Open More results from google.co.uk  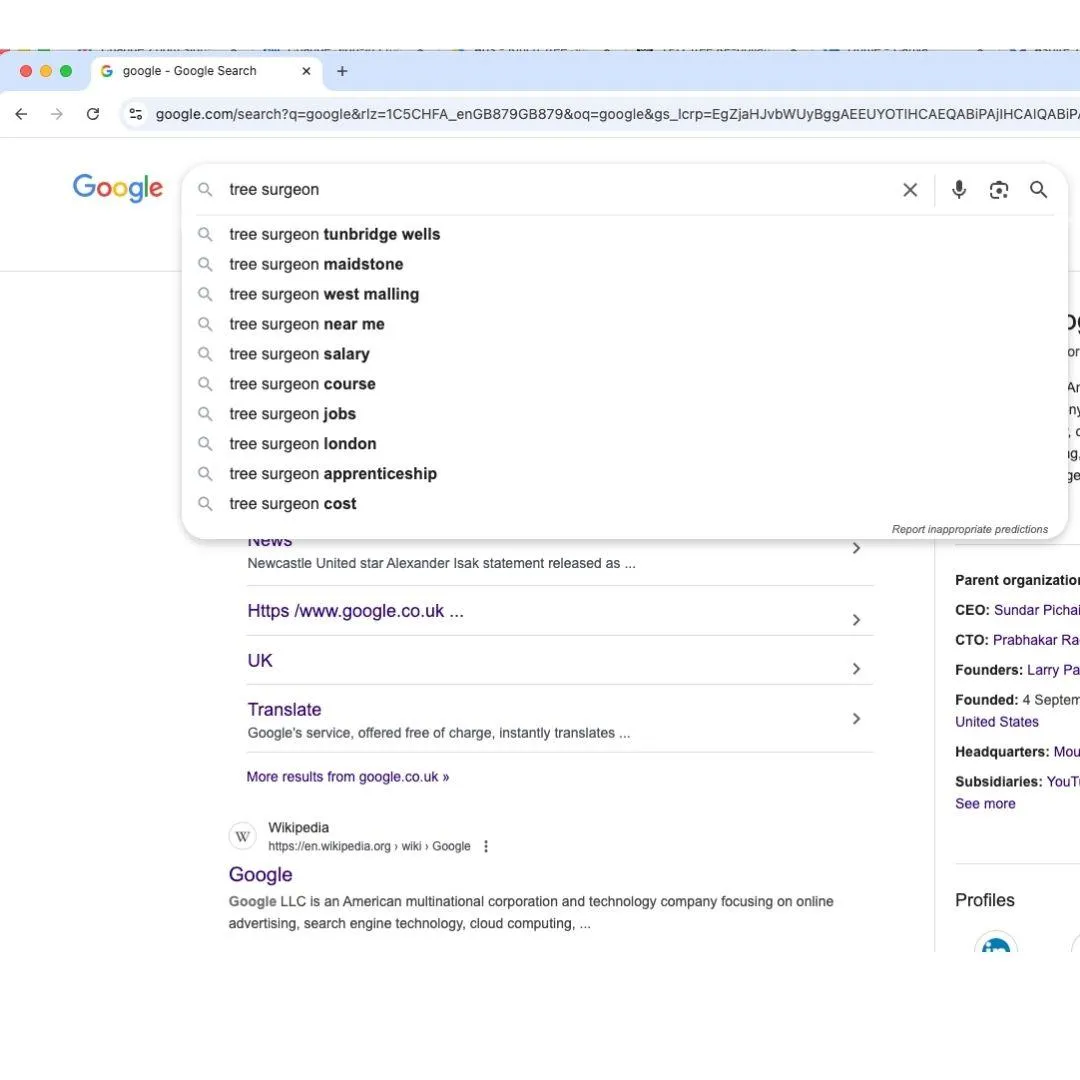(x=348, y=777)
